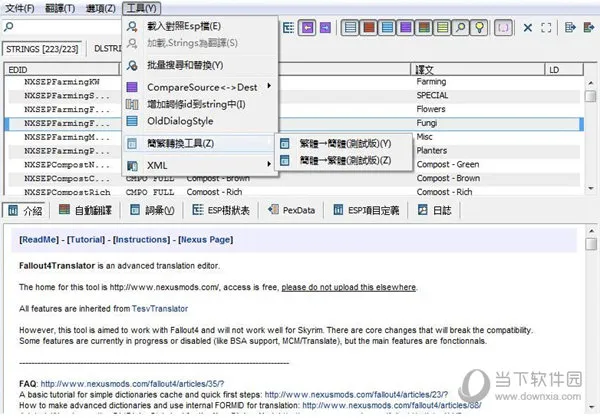Image resolution: width=600 pixels, height=419 pixels.
Task: Click intro panel scrollbar thumb
Action: point(591,244)
